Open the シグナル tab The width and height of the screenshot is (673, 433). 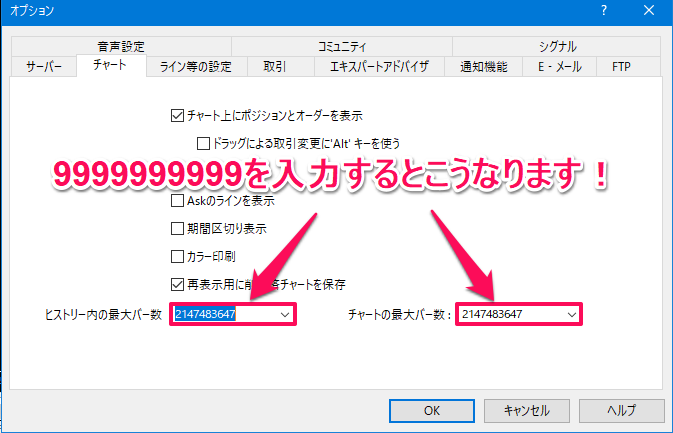(x=557, y=46)
